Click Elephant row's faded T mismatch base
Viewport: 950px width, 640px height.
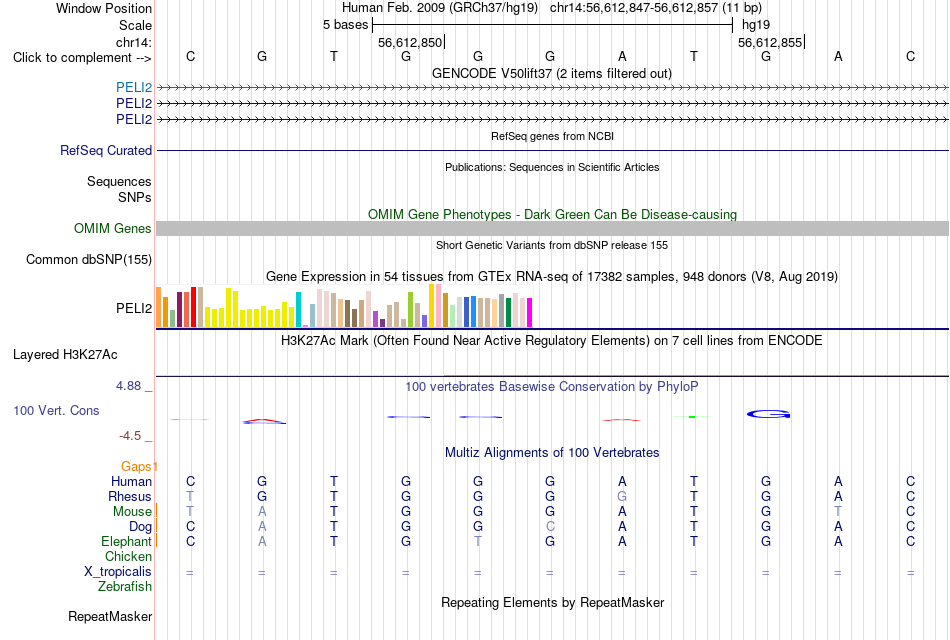point(478,541)
